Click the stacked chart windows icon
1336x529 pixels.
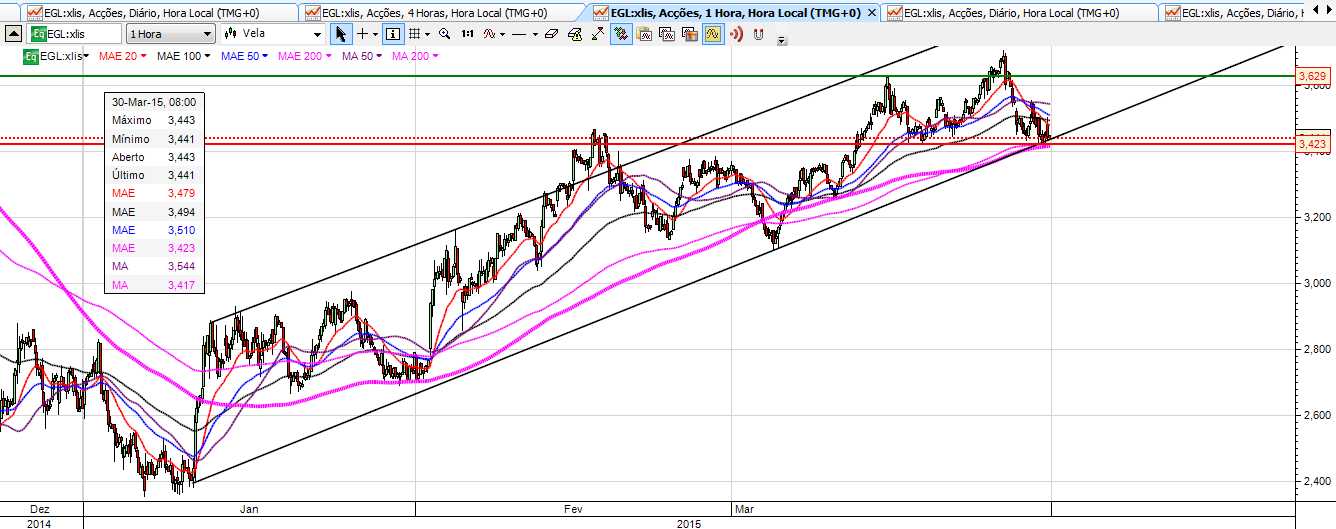click(x=668, y=34)
